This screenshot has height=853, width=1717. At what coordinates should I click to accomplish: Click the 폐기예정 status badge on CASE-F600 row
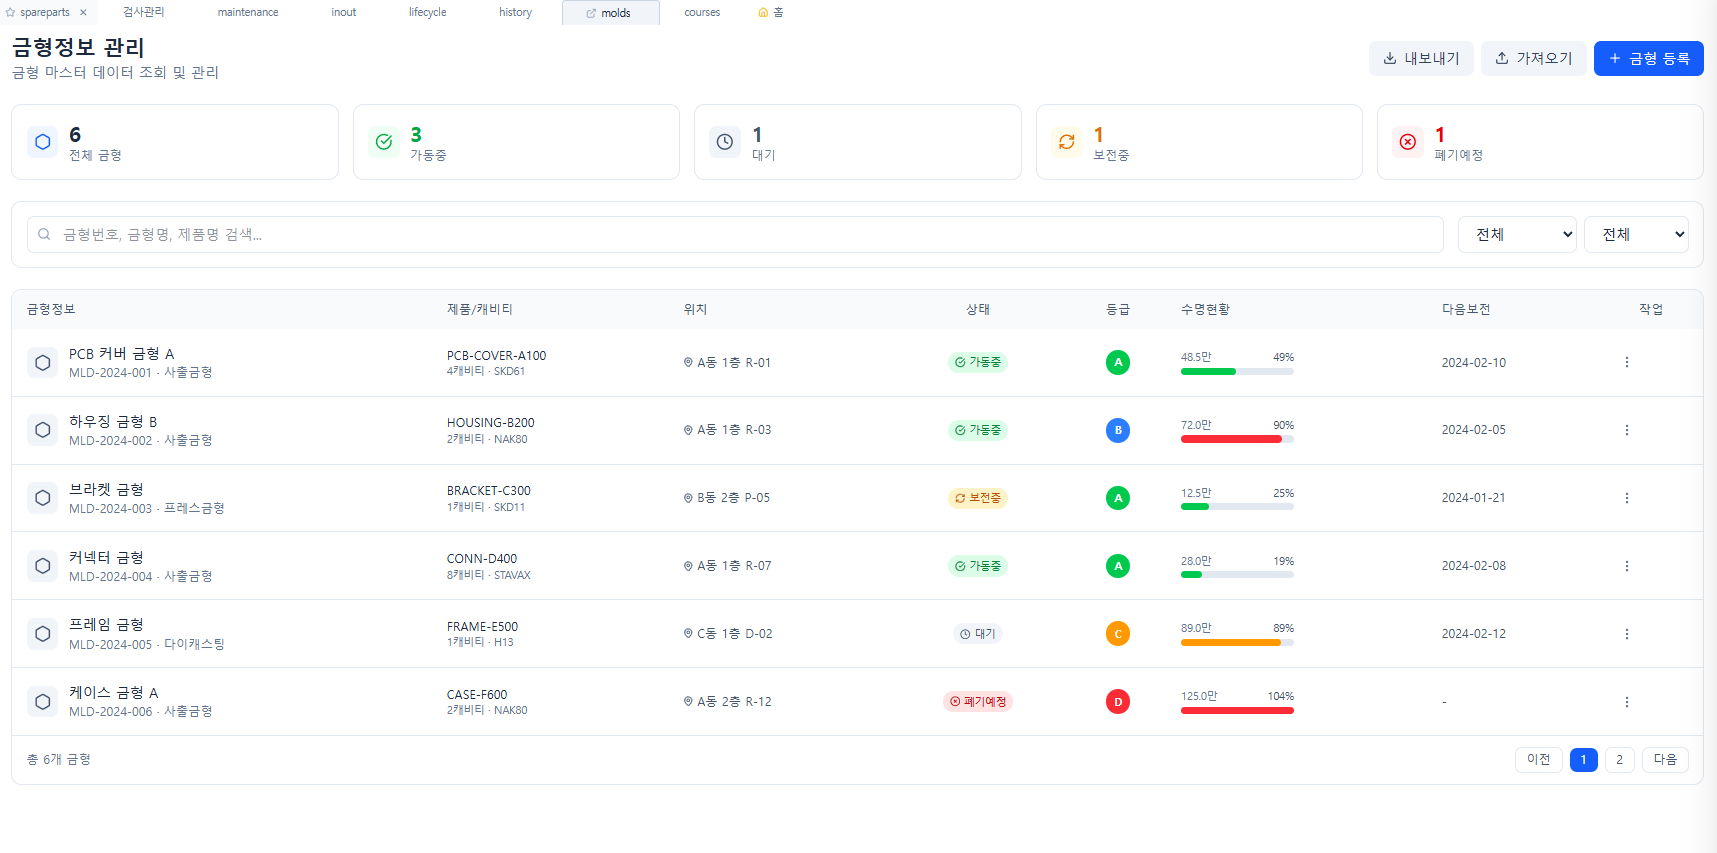coord(977,702)
